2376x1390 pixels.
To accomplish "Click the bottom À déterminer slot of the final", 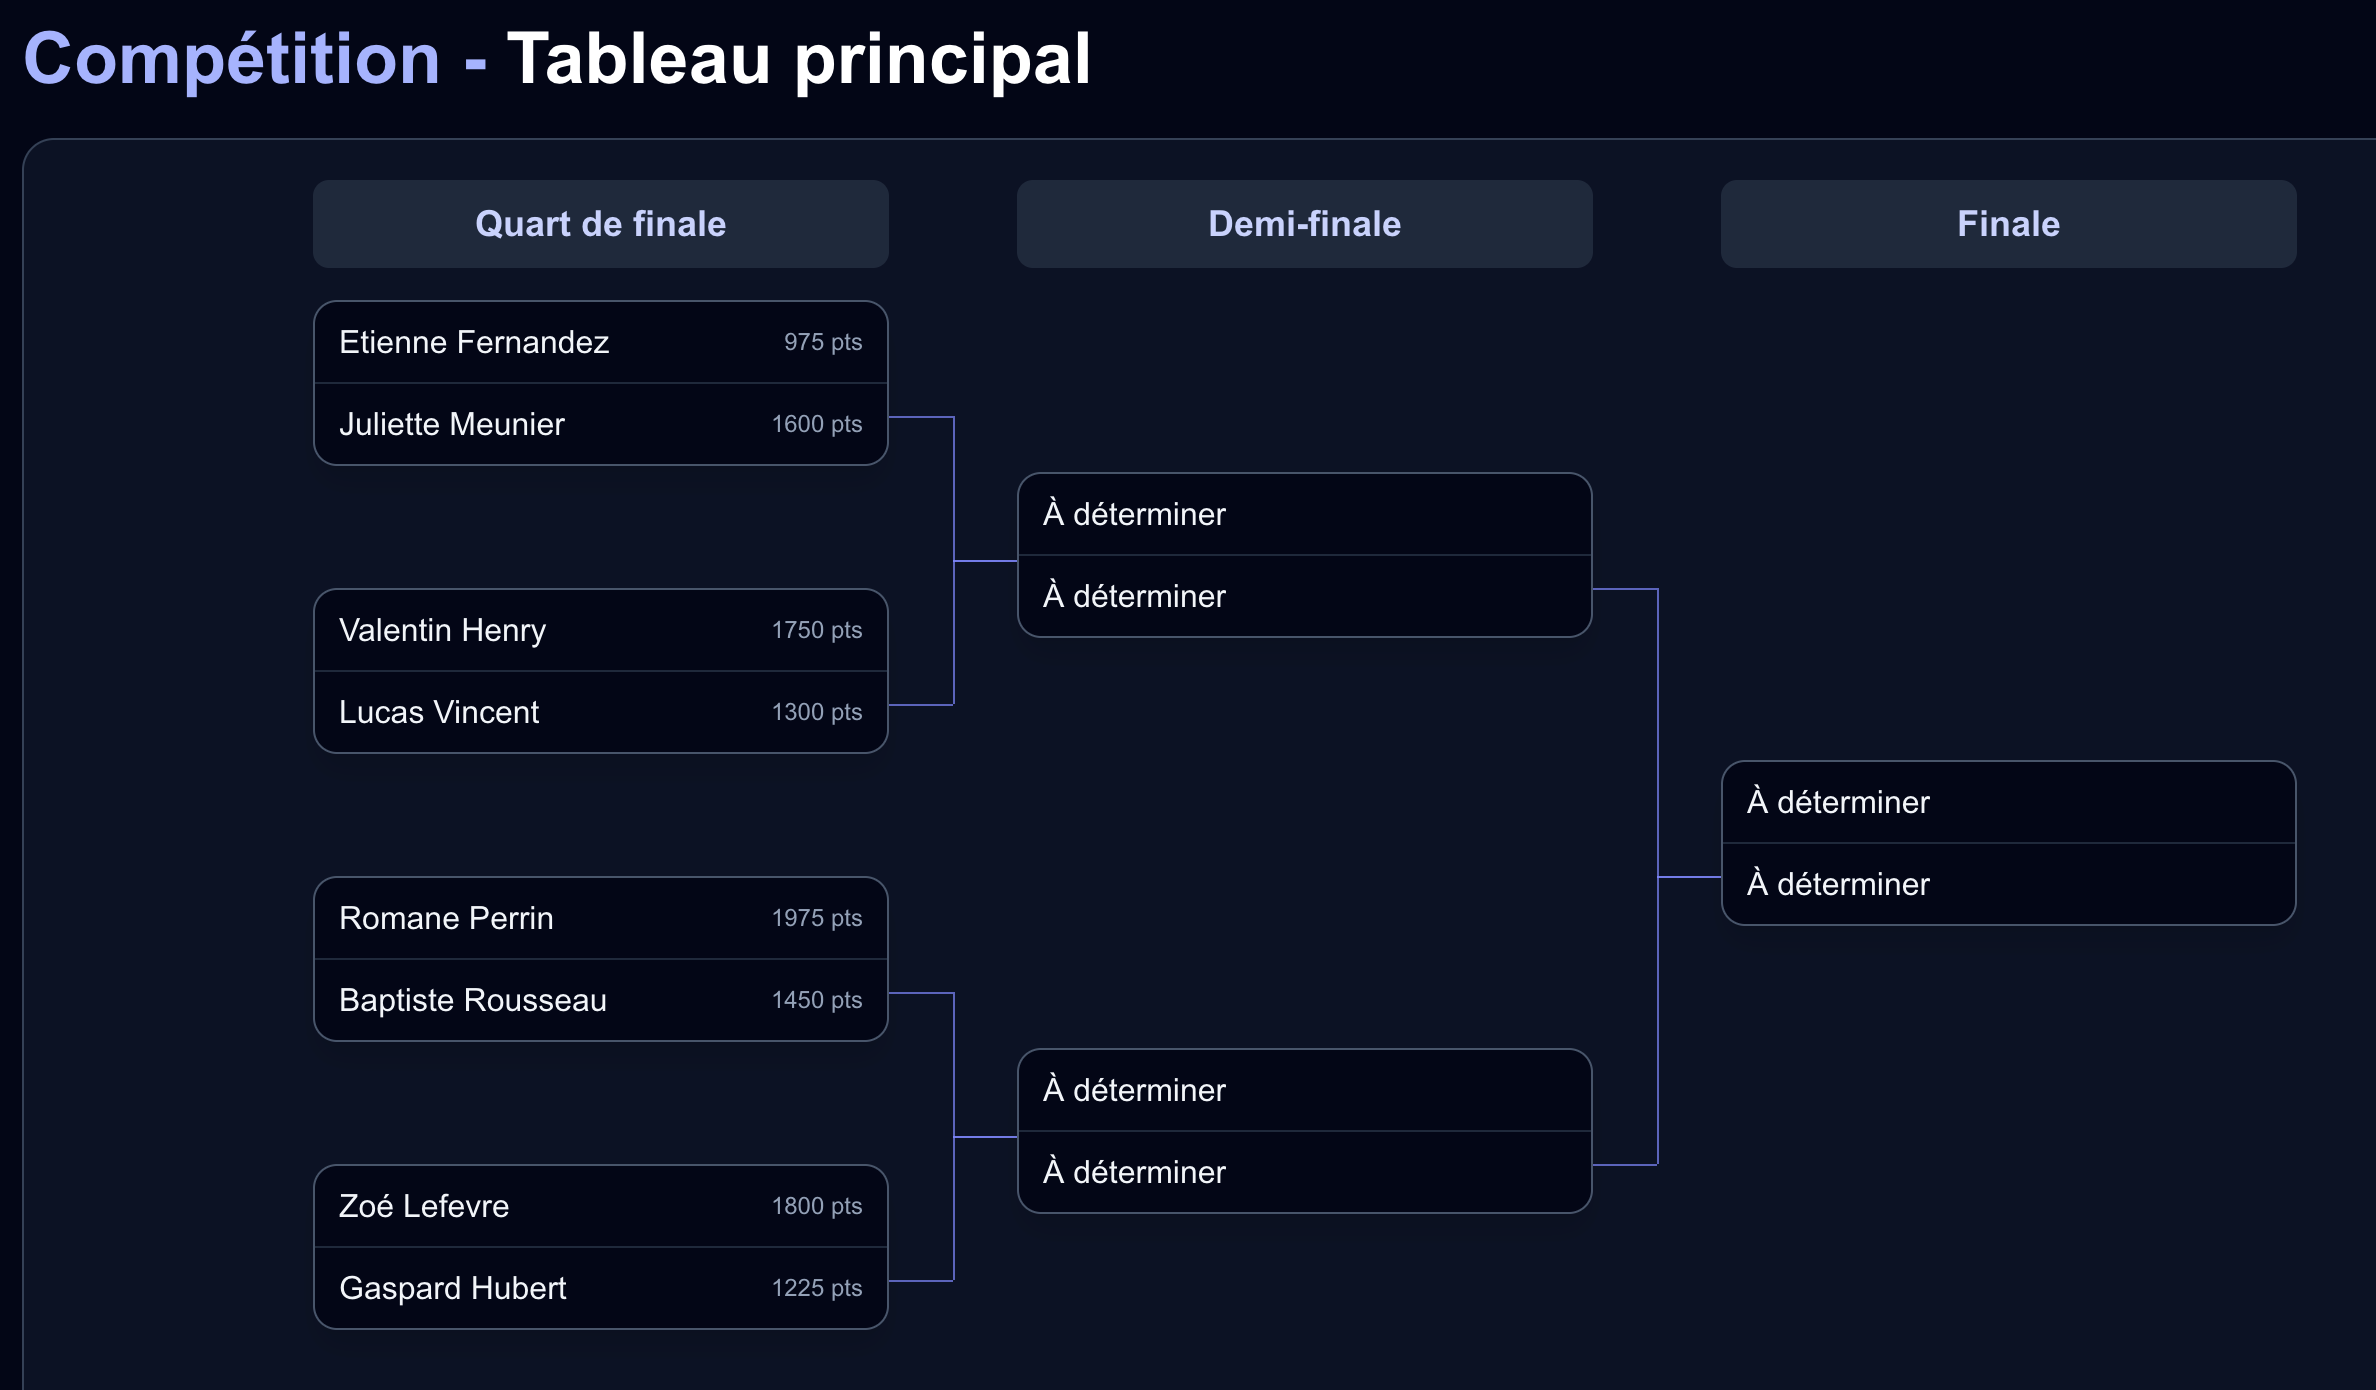I will point(2009,884).
